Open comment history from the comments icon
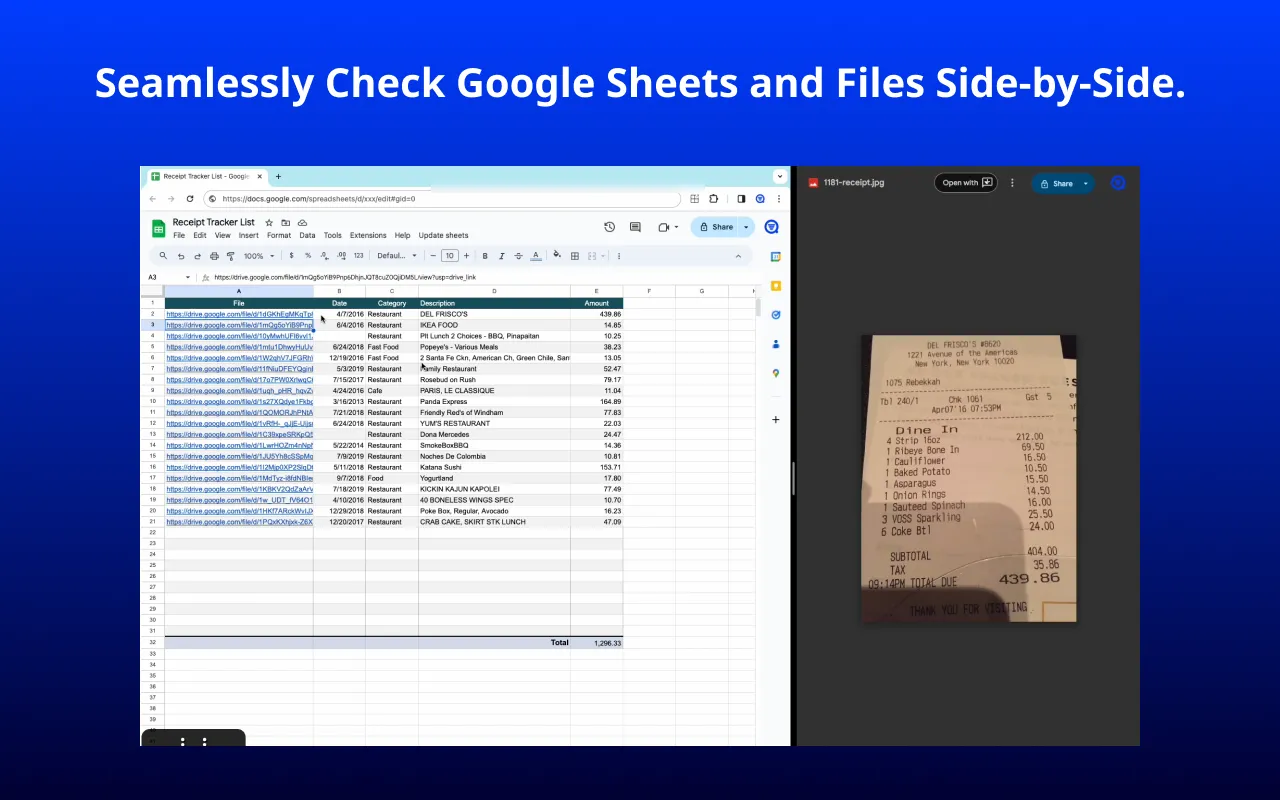This screenshot has width=1280, height=800. pyautogui.click(x=635, y=227)
